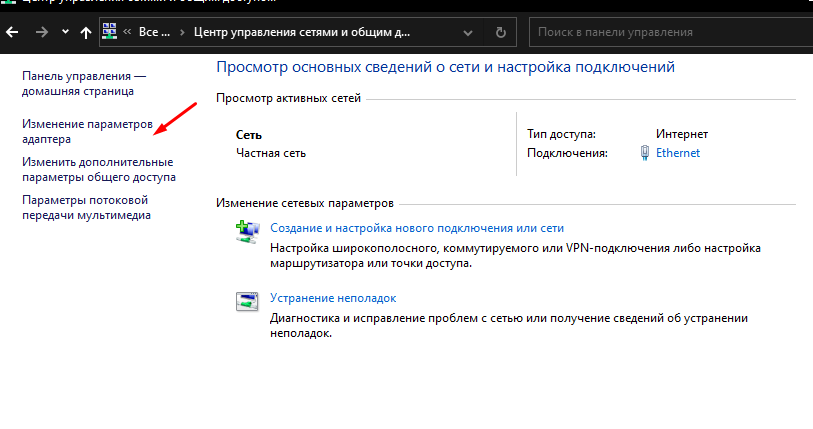The height and width of the screenshot is (429, 813).
Task: Open the recent locations dropdown chevron
Action: click(65, 32)
